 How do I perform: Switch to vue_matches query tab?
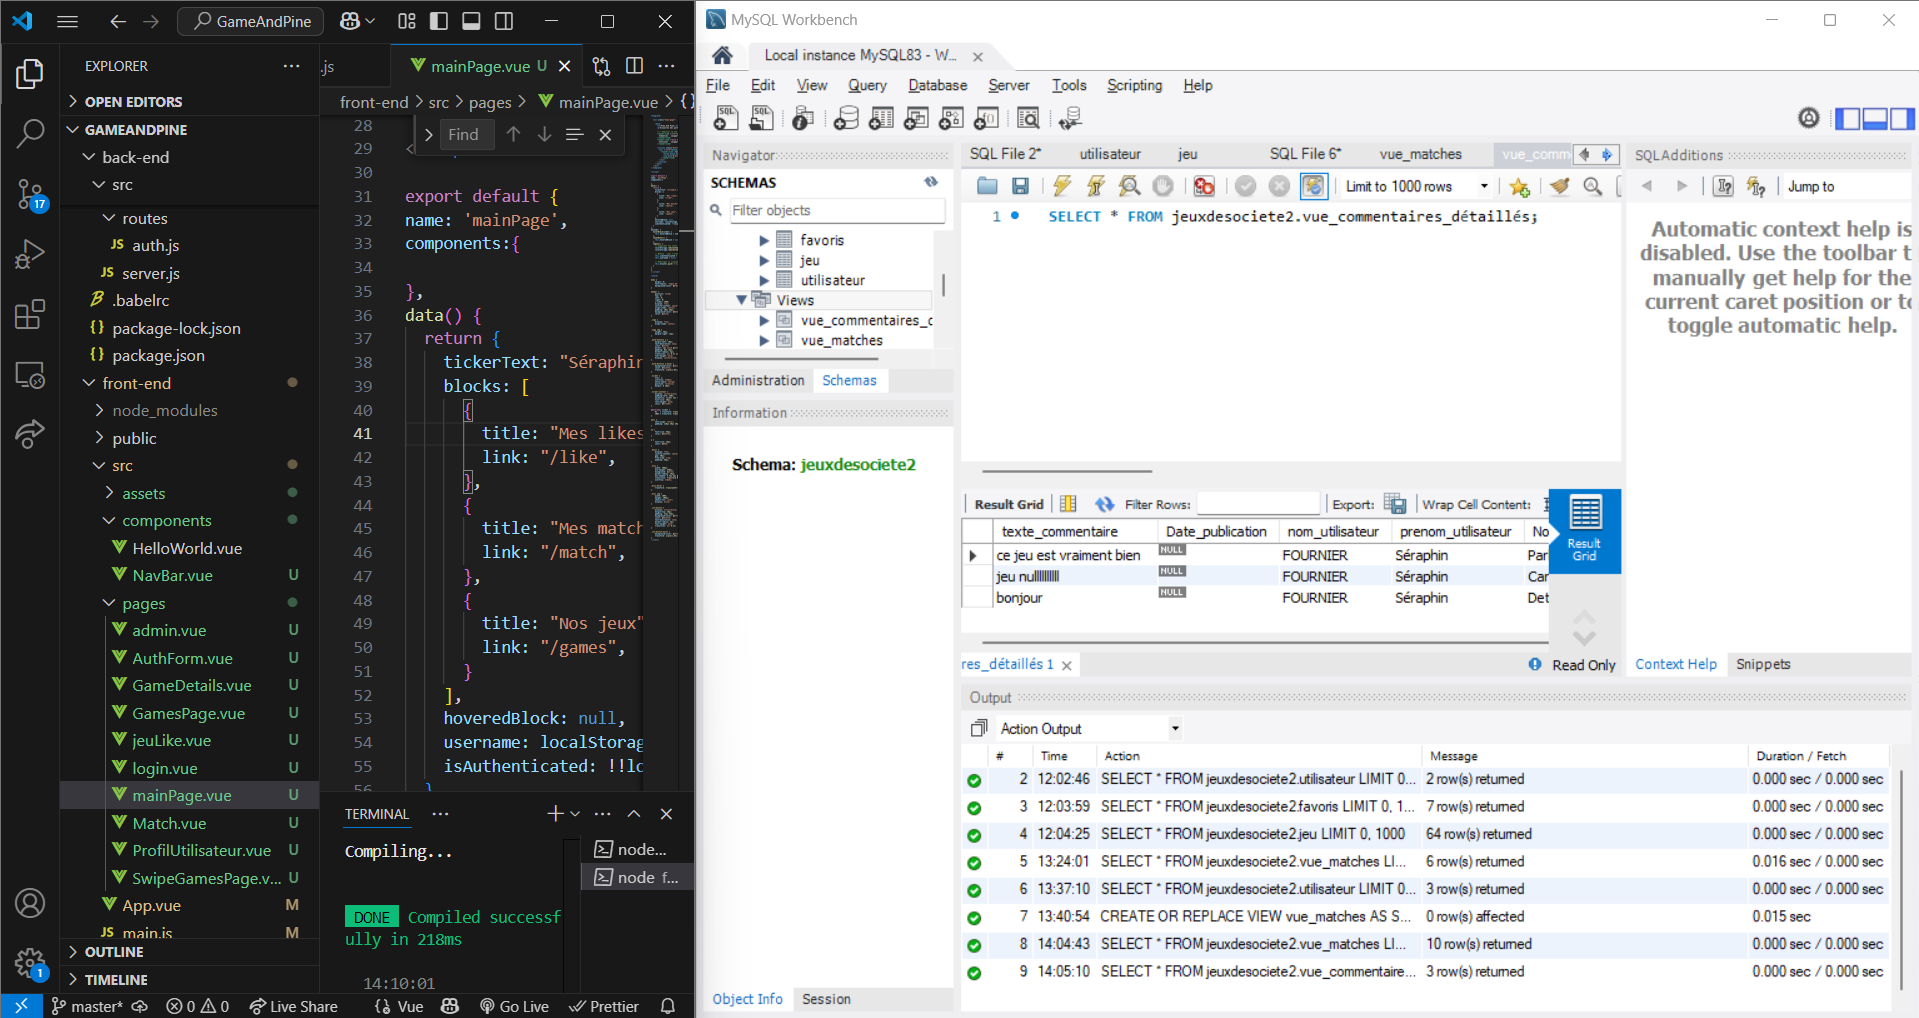(1420, 154)
